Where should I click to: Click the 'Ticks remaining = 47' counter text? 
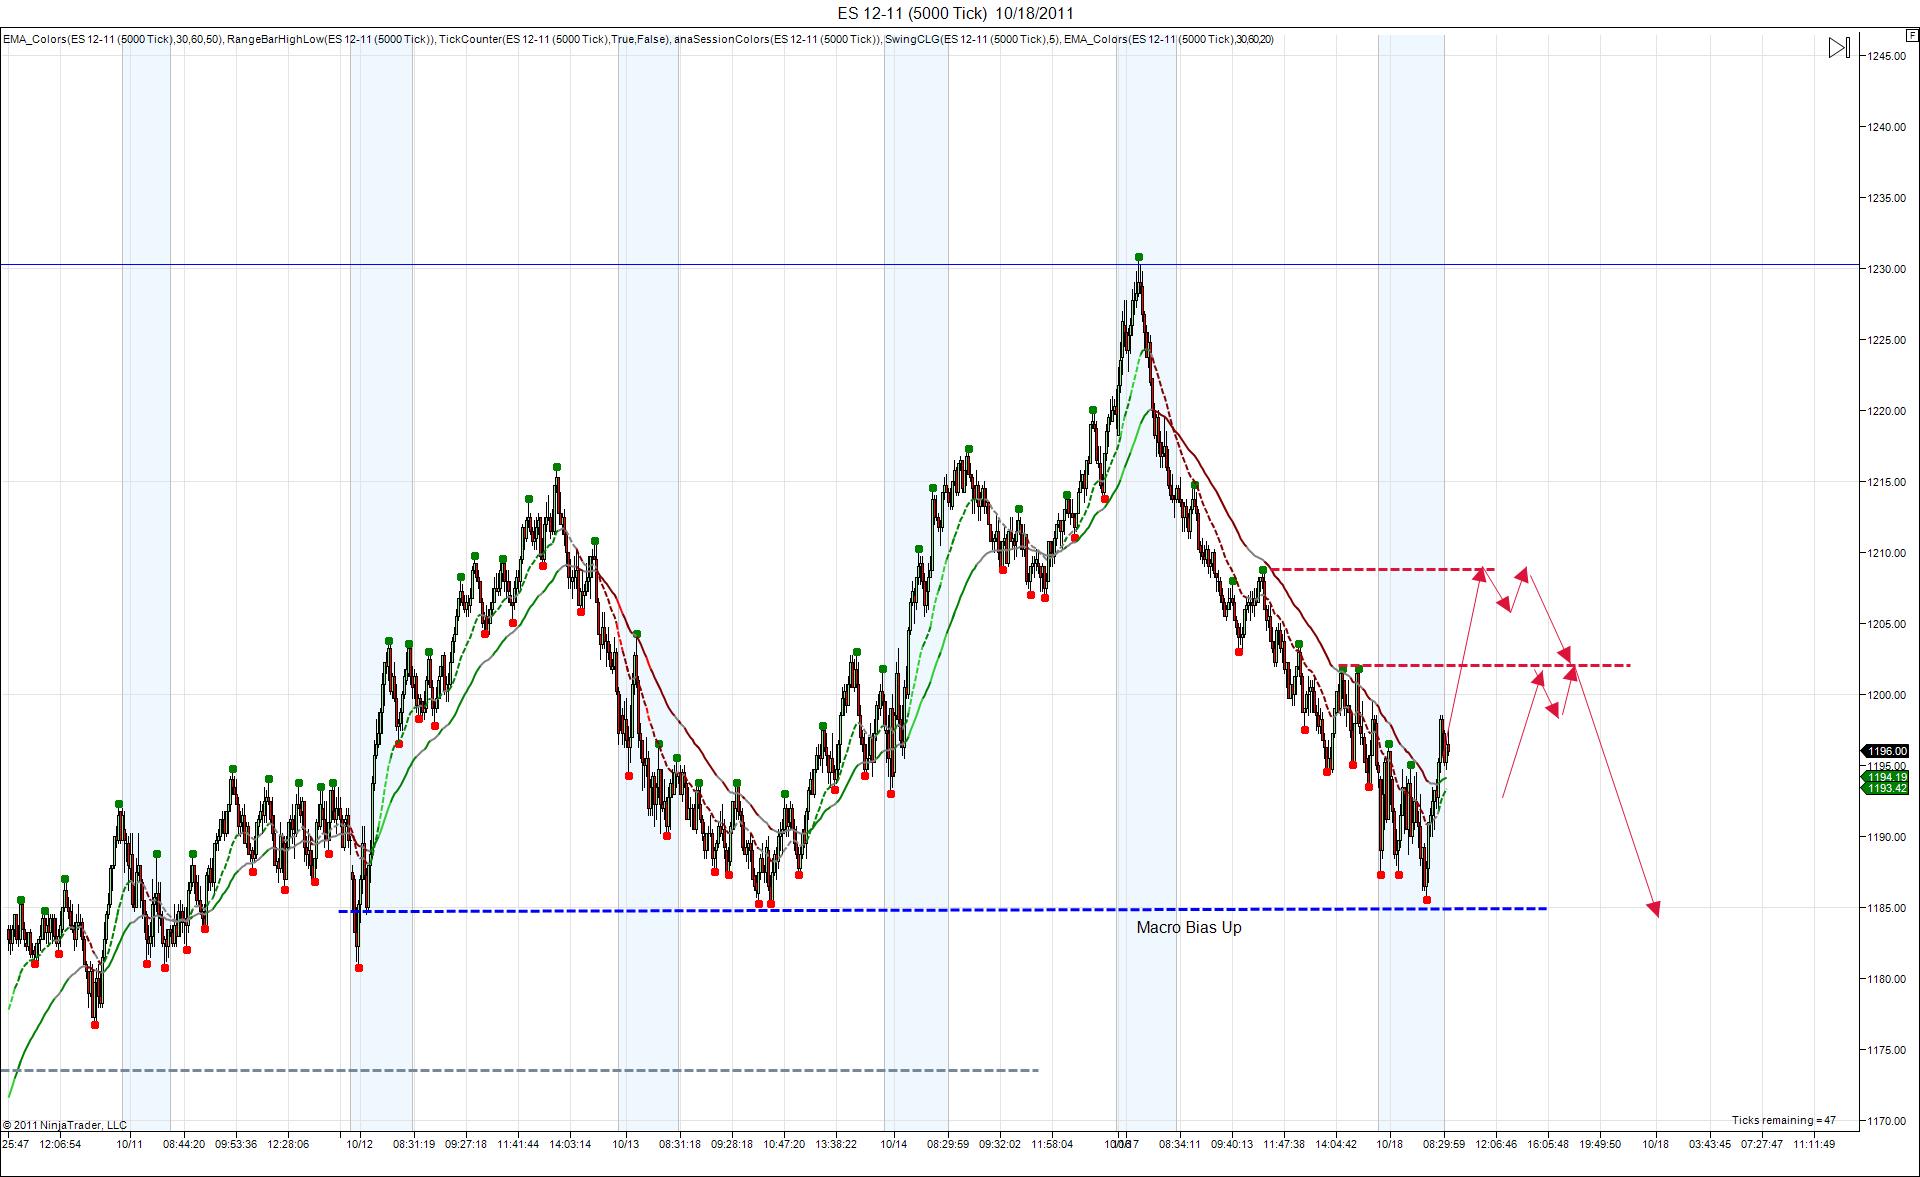pyautogui.click(x=1784, y=1120)
